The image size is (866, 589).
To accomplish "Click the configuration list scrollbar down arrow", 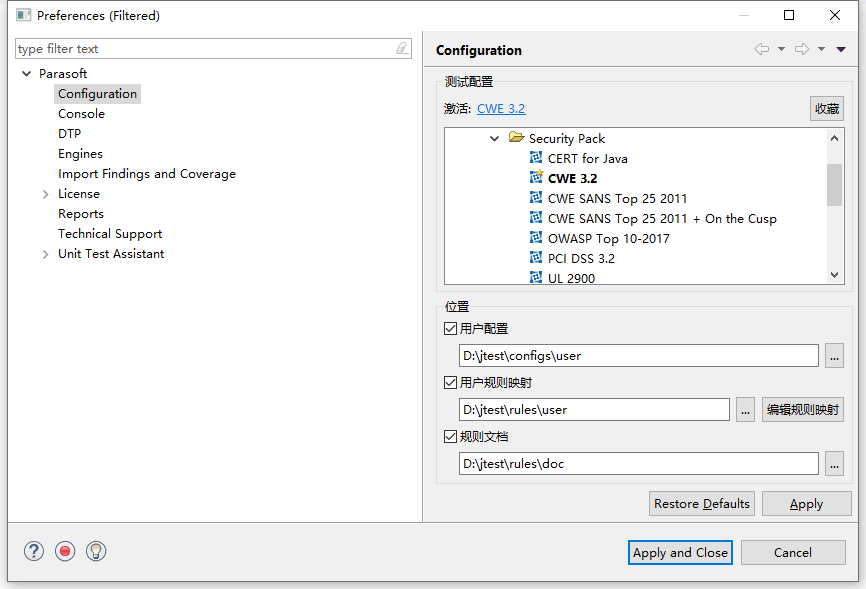I will (x=835, y=275).
